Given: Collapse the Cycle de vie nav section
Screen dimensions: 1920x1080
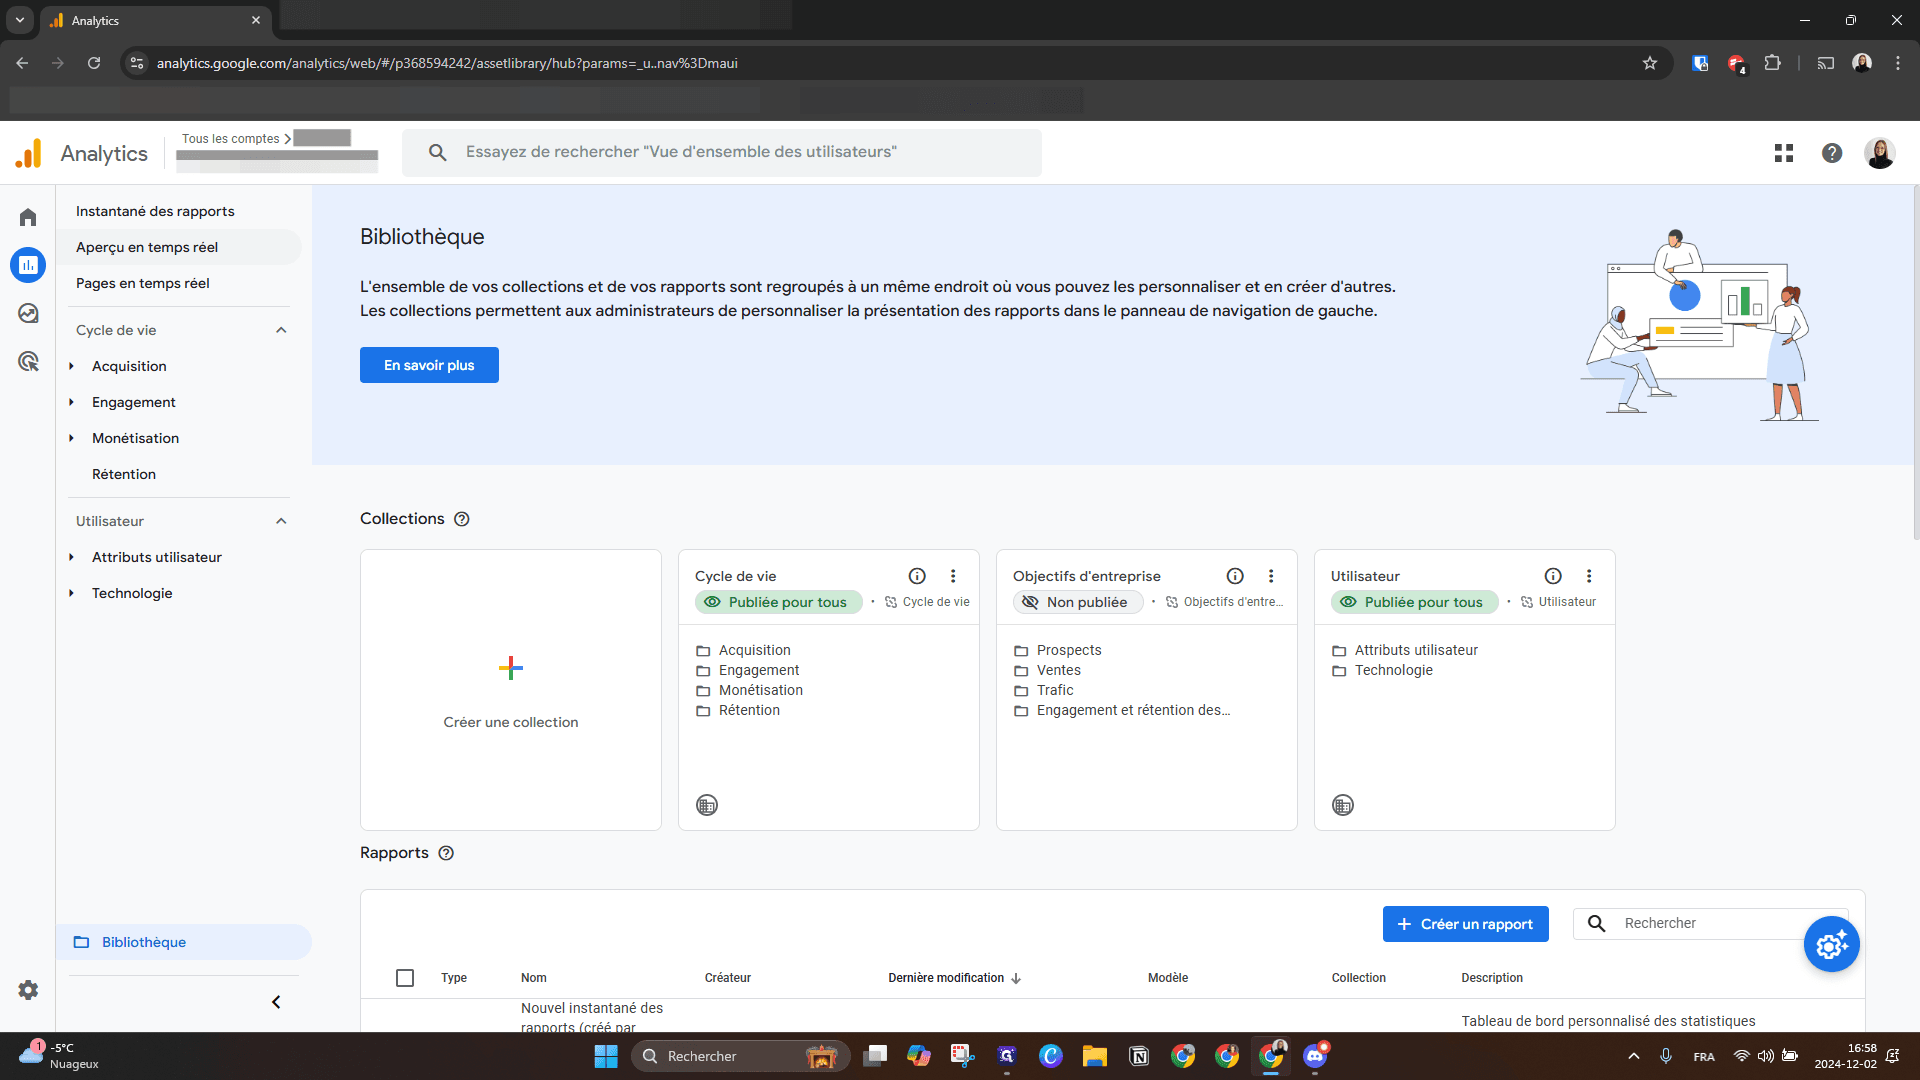Looking at the screenshot, I should [281, 330].
